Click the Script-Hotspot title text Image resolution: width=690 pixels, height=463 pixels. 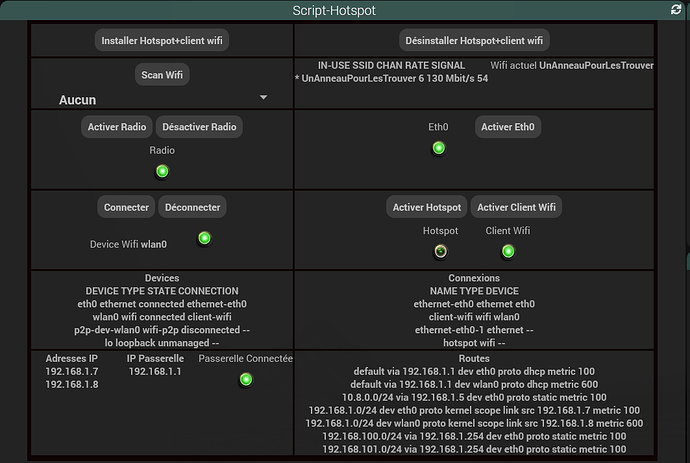click(334, 10)
